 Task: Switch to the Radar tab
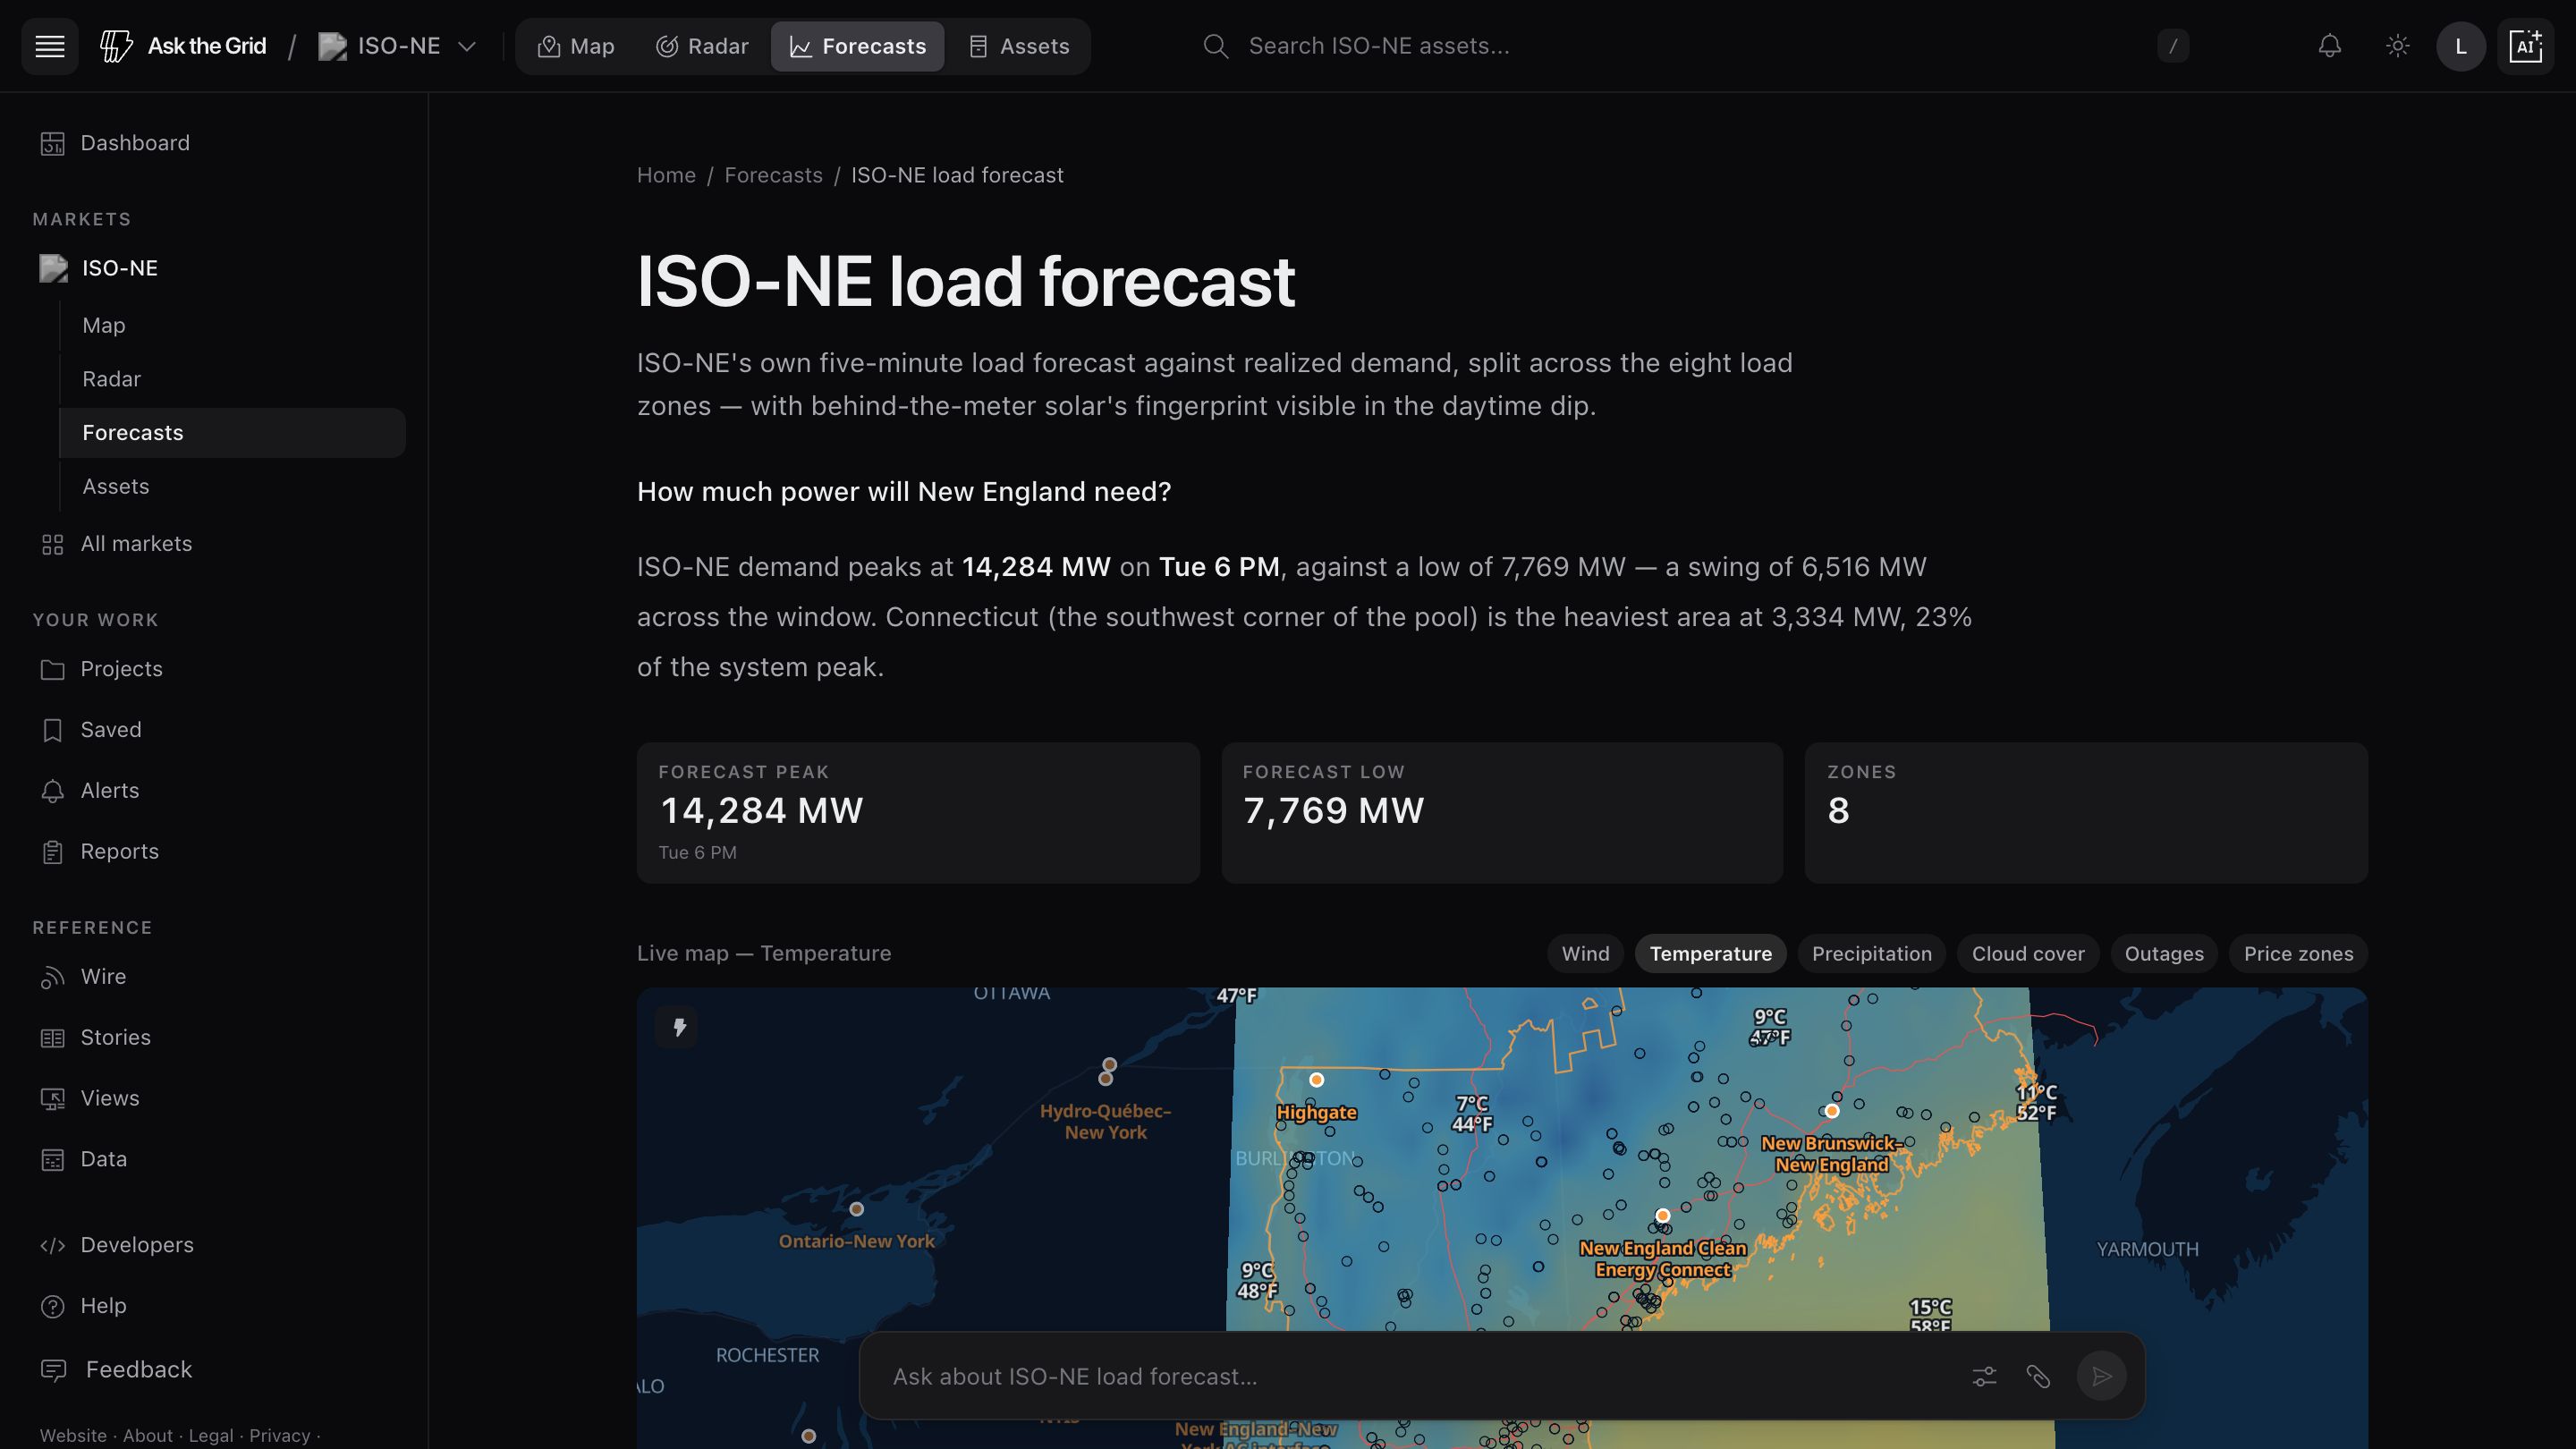(702, 46)
